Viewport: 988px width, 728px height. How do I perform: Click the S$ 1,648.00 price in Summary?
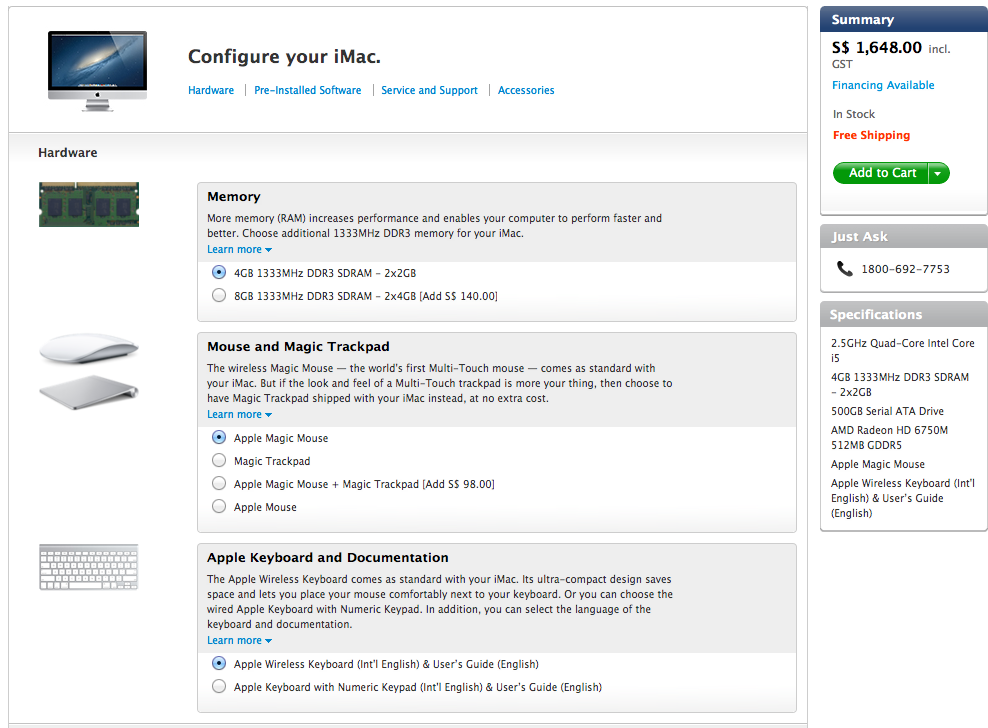pos(876,47)
